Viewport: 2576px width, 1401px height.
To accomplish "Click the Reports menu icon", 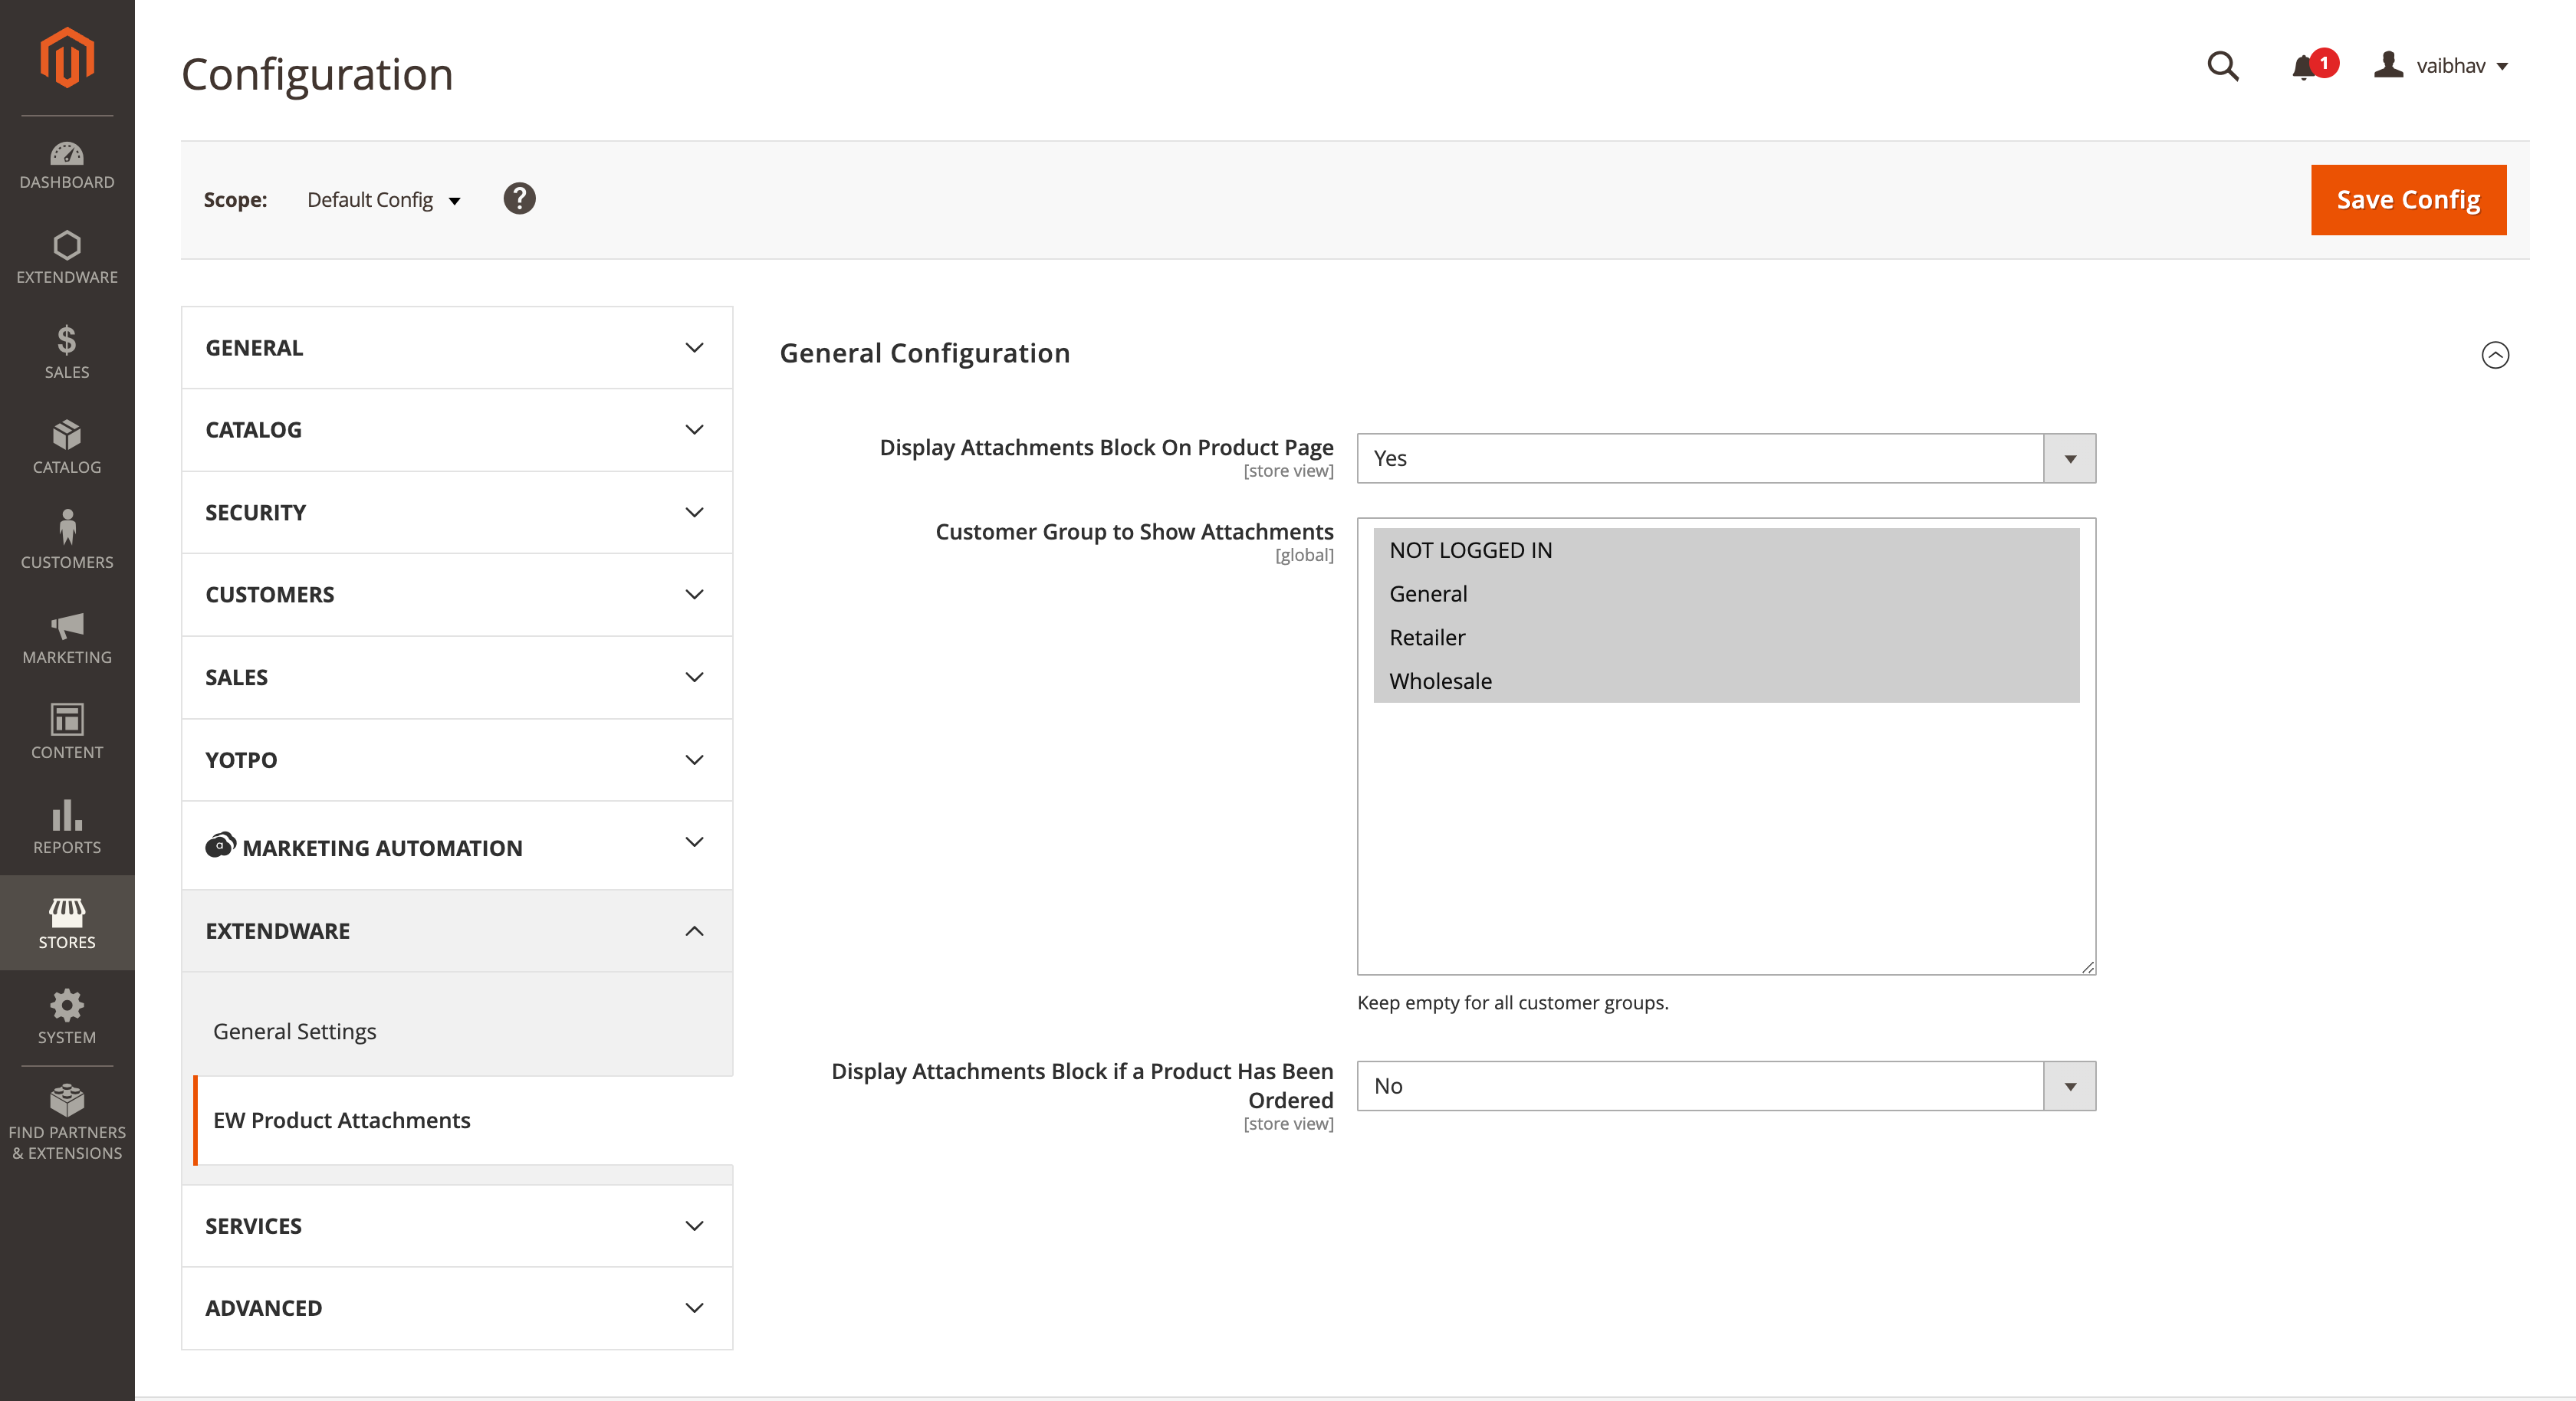I will pyautogui.click(x=67, y=826).
